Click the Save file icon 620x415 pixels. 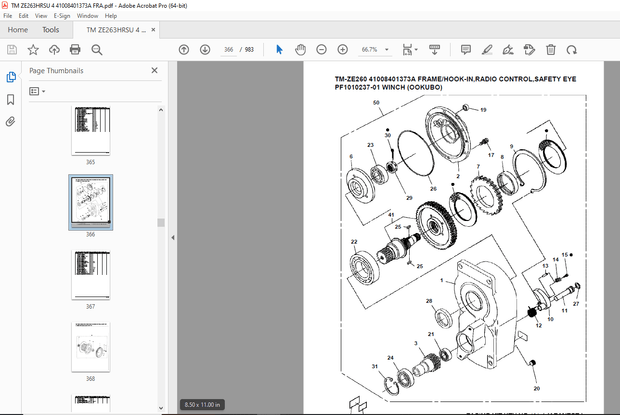(12, 49)
